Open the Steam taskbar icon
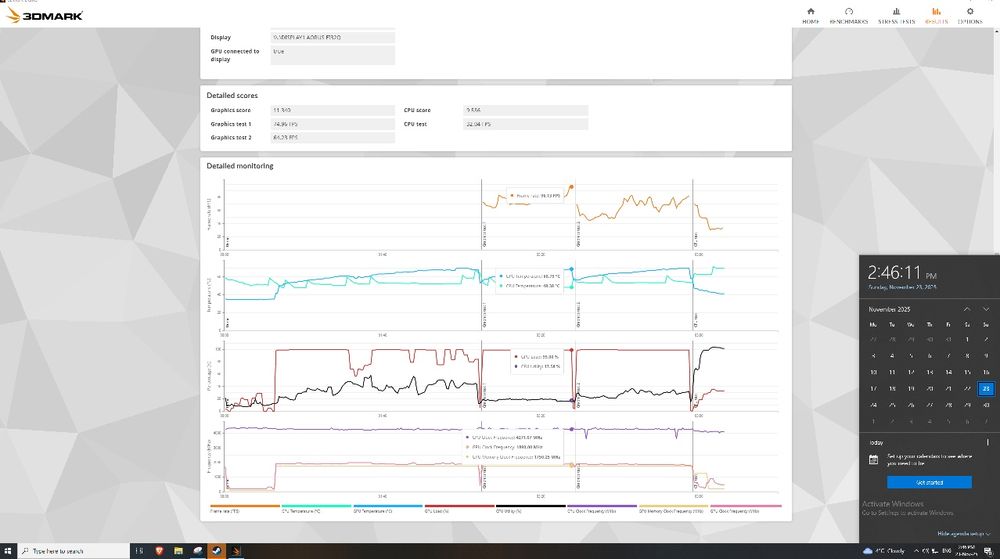The image size is (1000, 559). tap(216, 551)
